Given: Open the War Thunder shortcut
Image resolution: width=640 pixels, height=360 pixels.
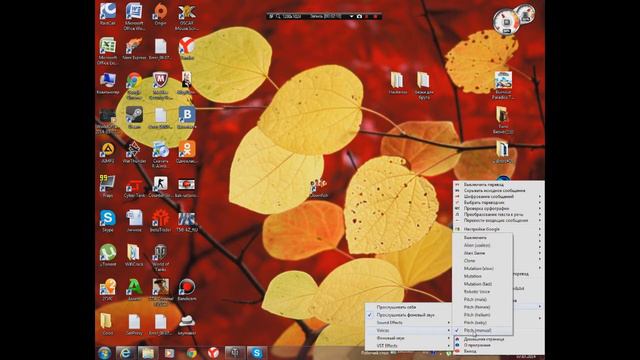Looking at the screenshot, I should (134, 152).
